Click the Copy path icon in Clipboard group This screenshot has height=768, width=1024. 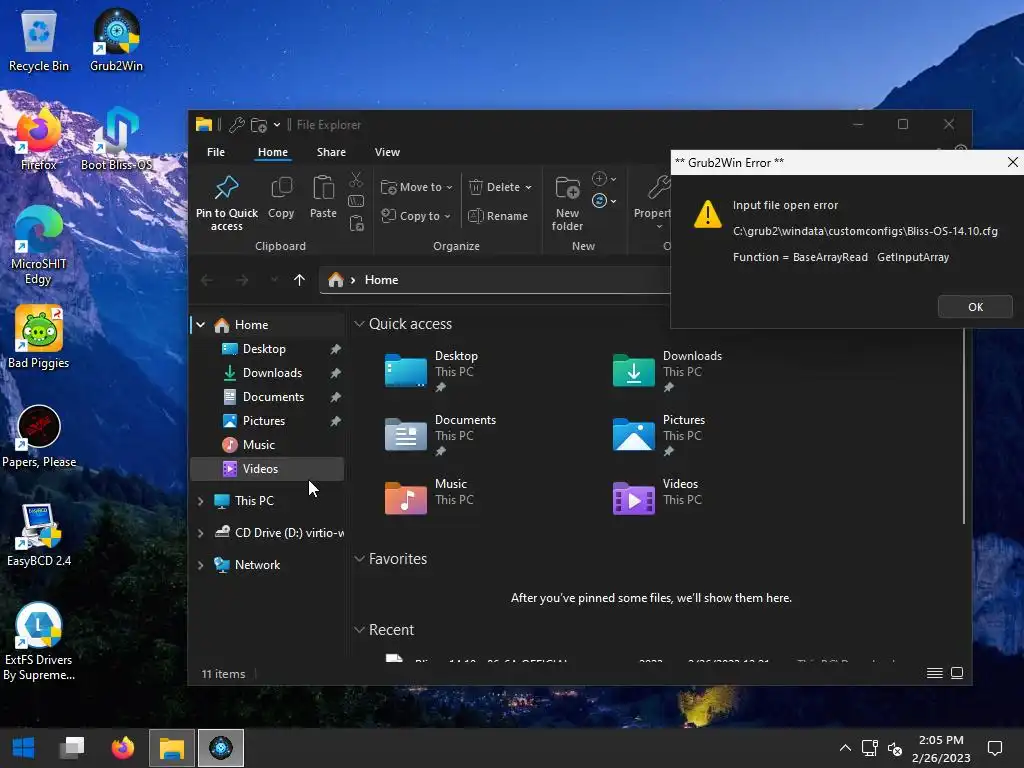pos(356,201)
